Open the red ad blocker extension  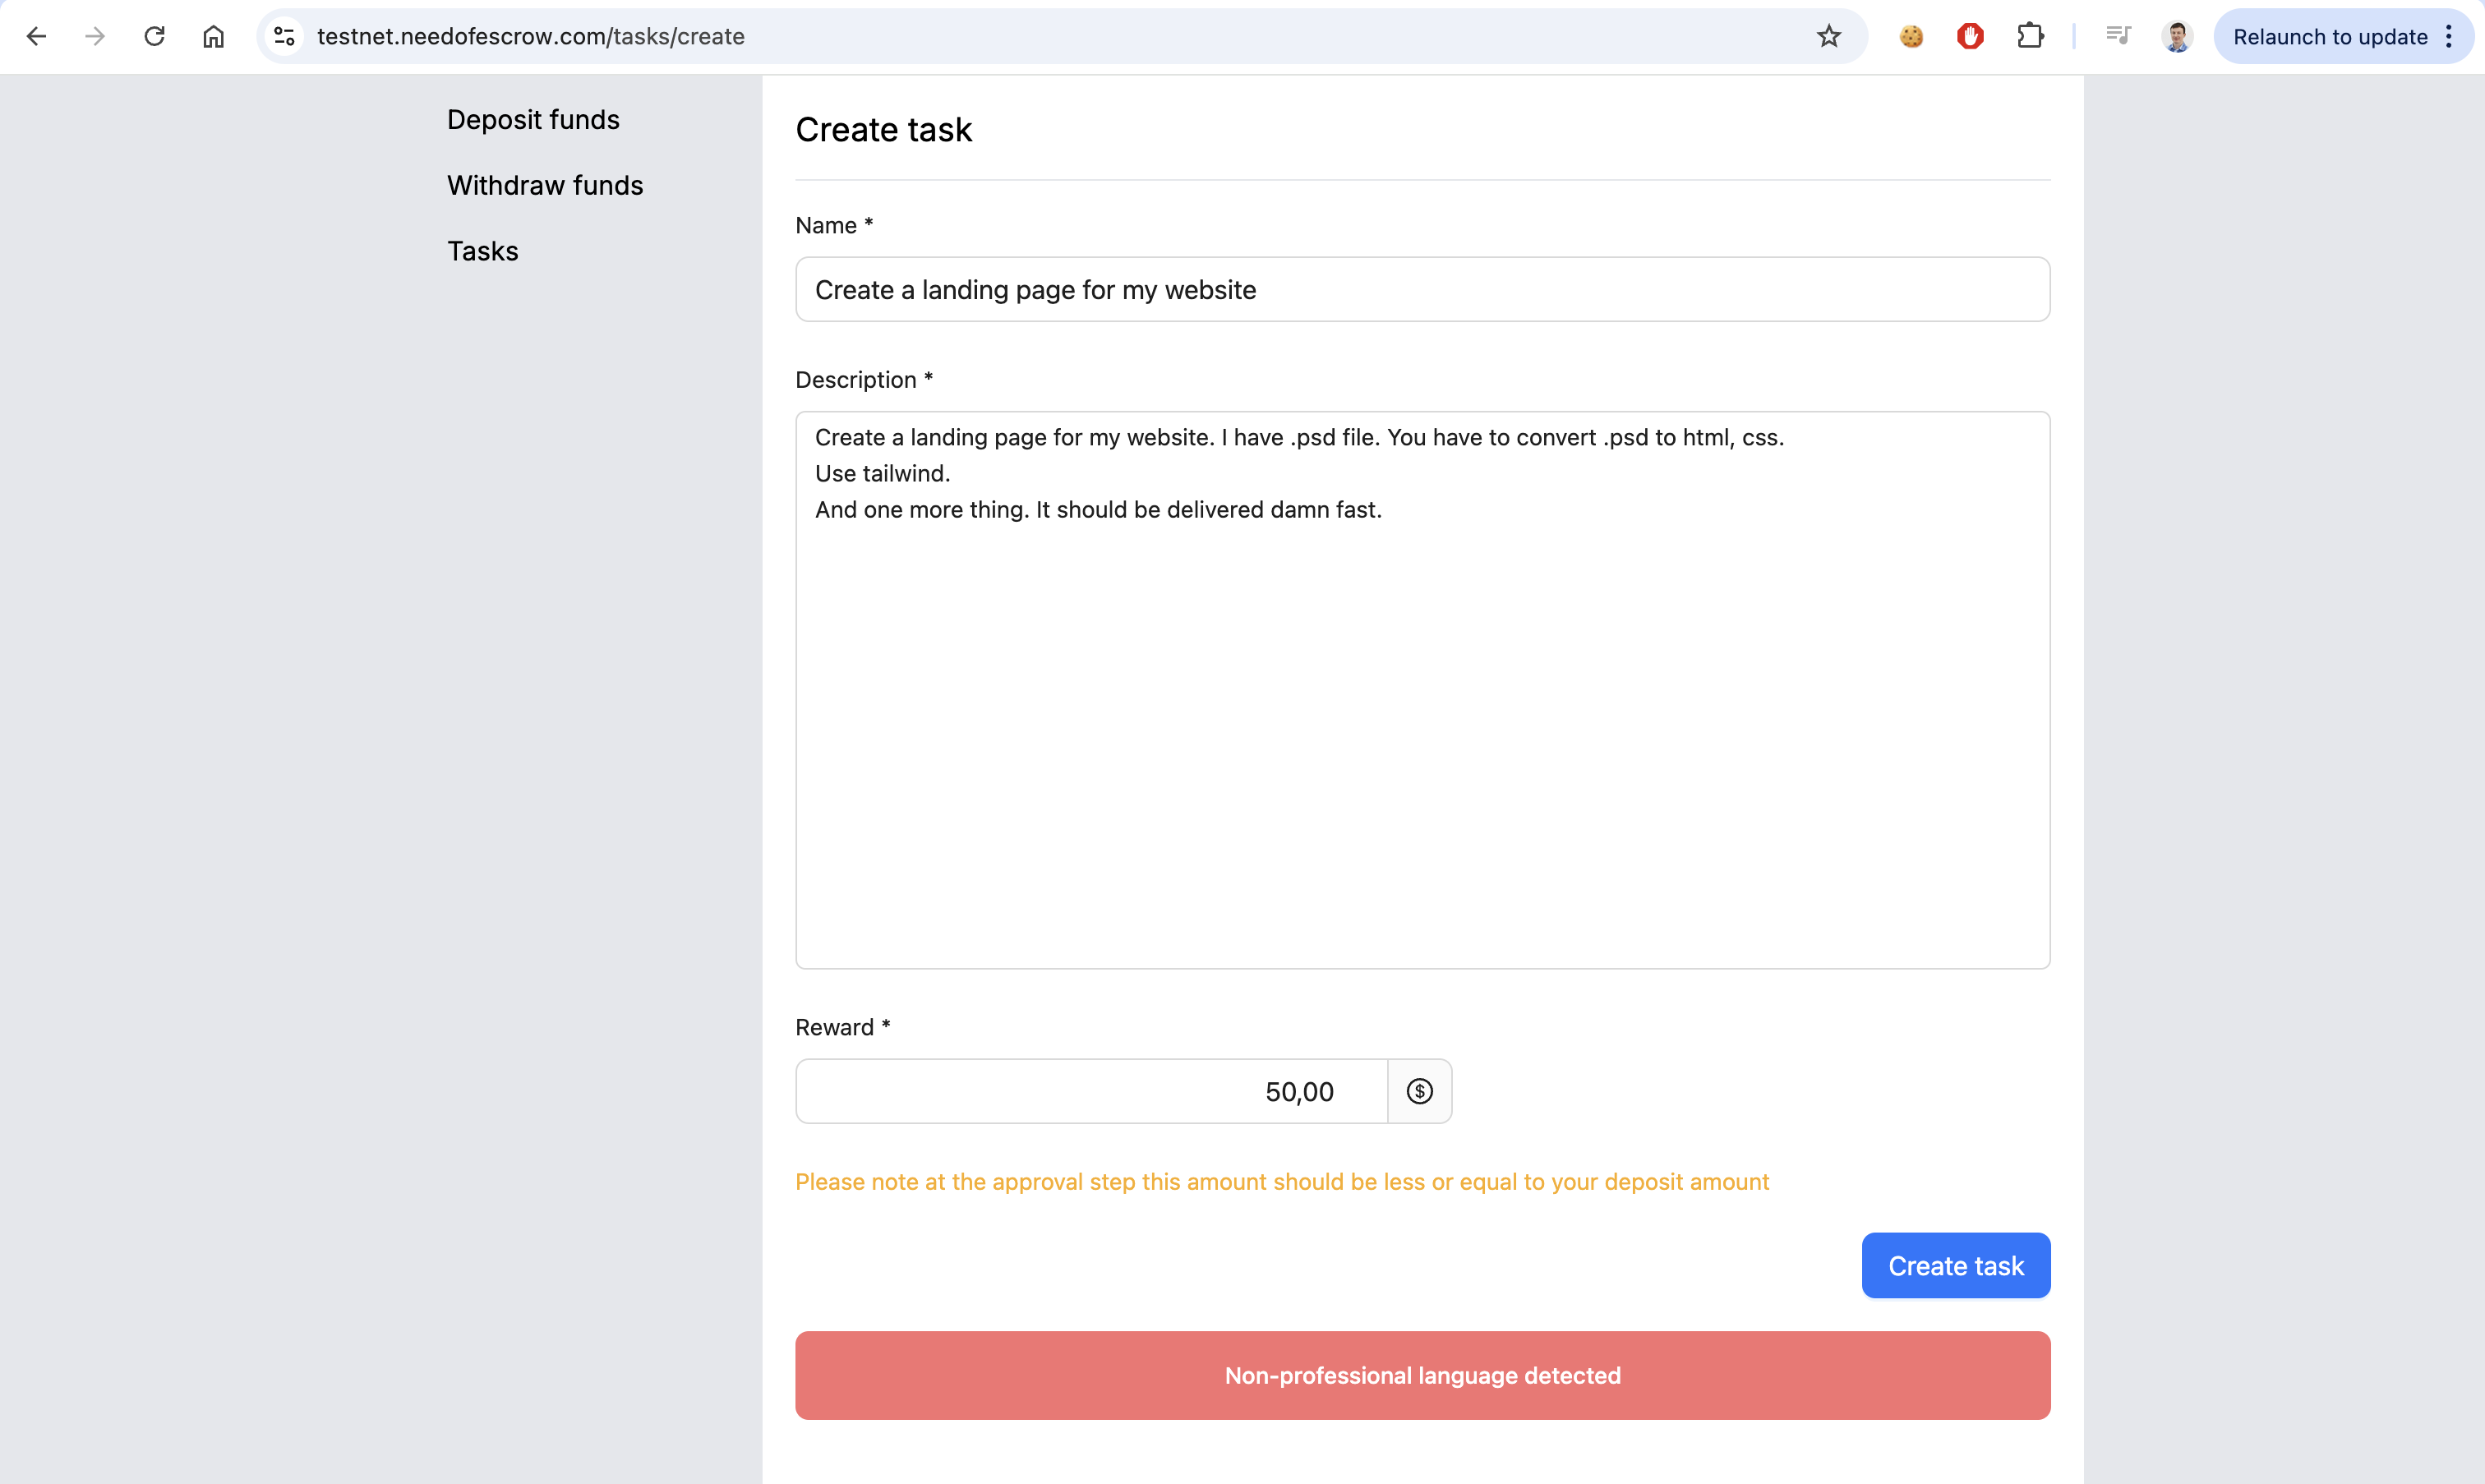[1970, 37]
